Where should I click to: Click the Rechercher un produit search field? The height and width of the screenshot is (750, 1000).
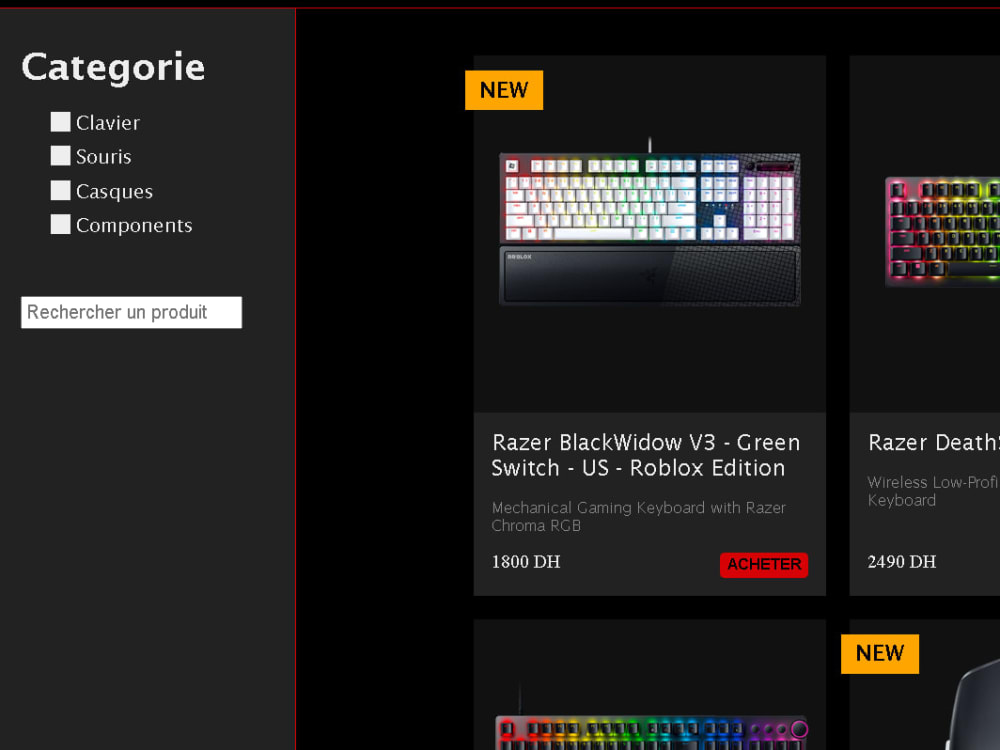tap(131, 312)
